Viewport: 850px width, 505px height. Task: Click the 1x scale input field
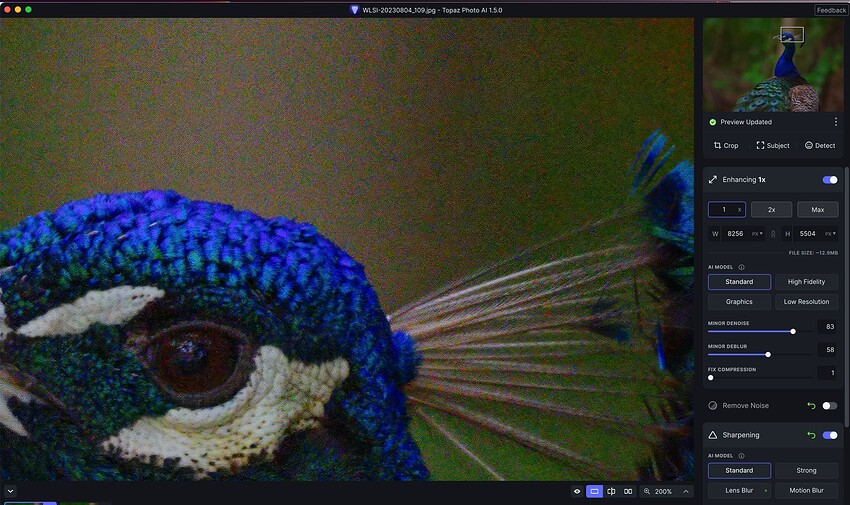[726, 210]
